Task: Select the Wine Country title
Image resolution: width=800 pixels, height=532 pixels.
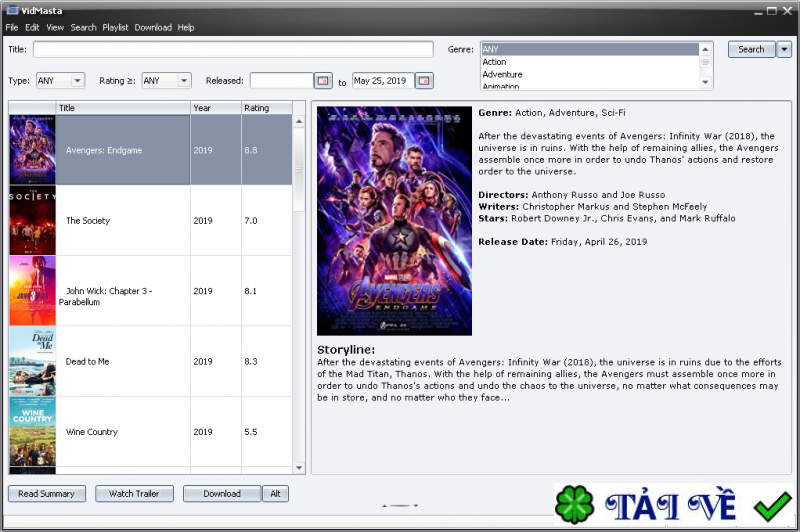Action: [92, 432]
